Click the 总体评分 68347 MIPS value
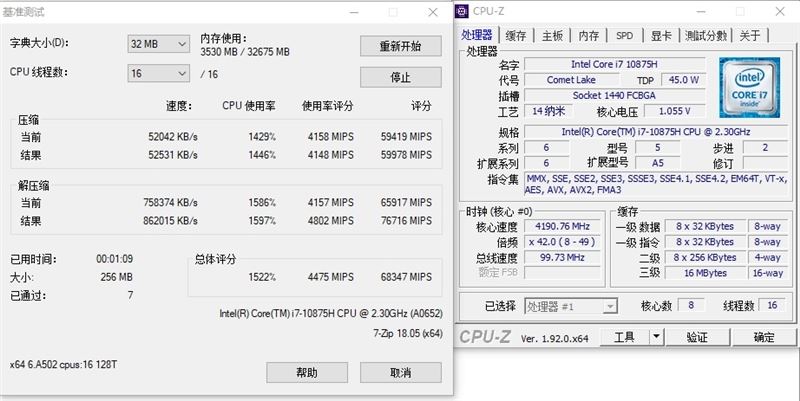Viewport: 800px width, 401px height. [x=406, y=277]
